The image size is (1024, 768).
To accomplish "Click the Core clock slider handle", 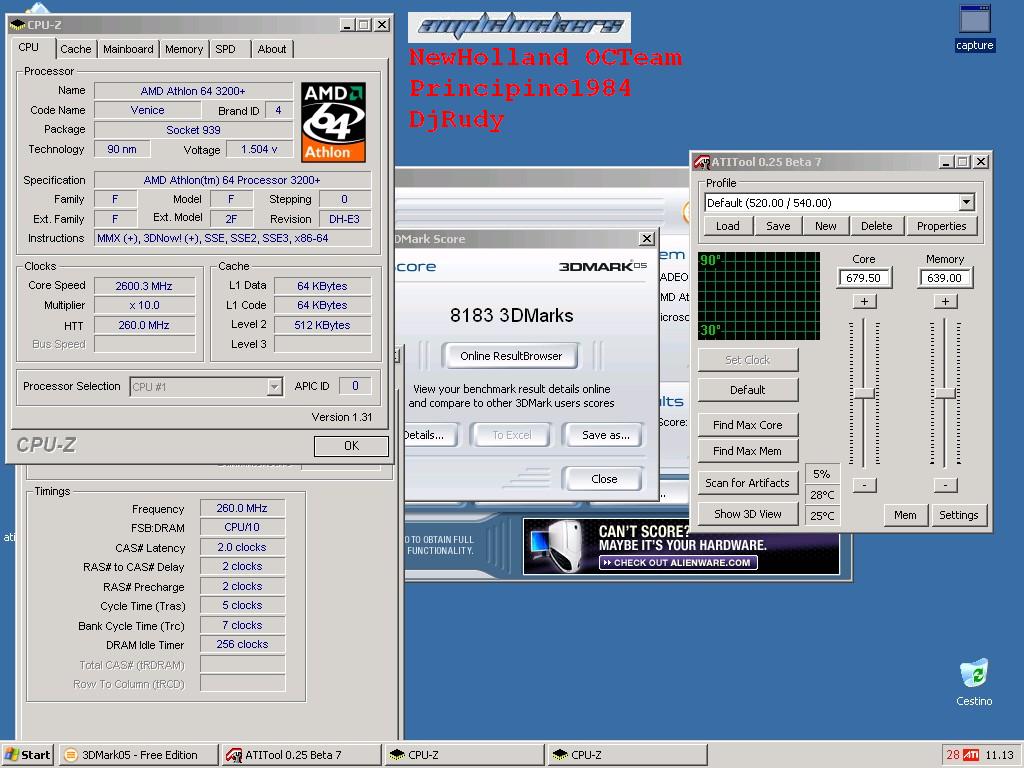I will tap(865, 393).
